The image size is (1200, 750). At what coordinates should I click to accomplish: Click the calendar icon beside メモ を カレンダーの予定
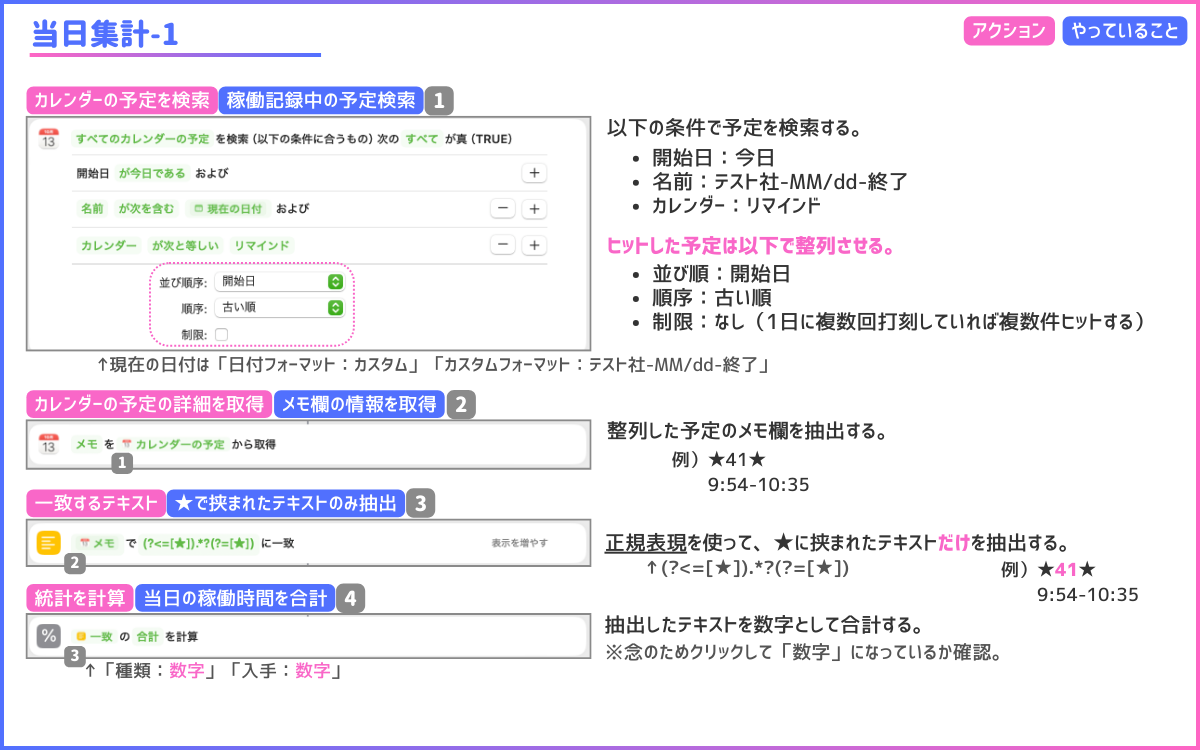point(49,444)
